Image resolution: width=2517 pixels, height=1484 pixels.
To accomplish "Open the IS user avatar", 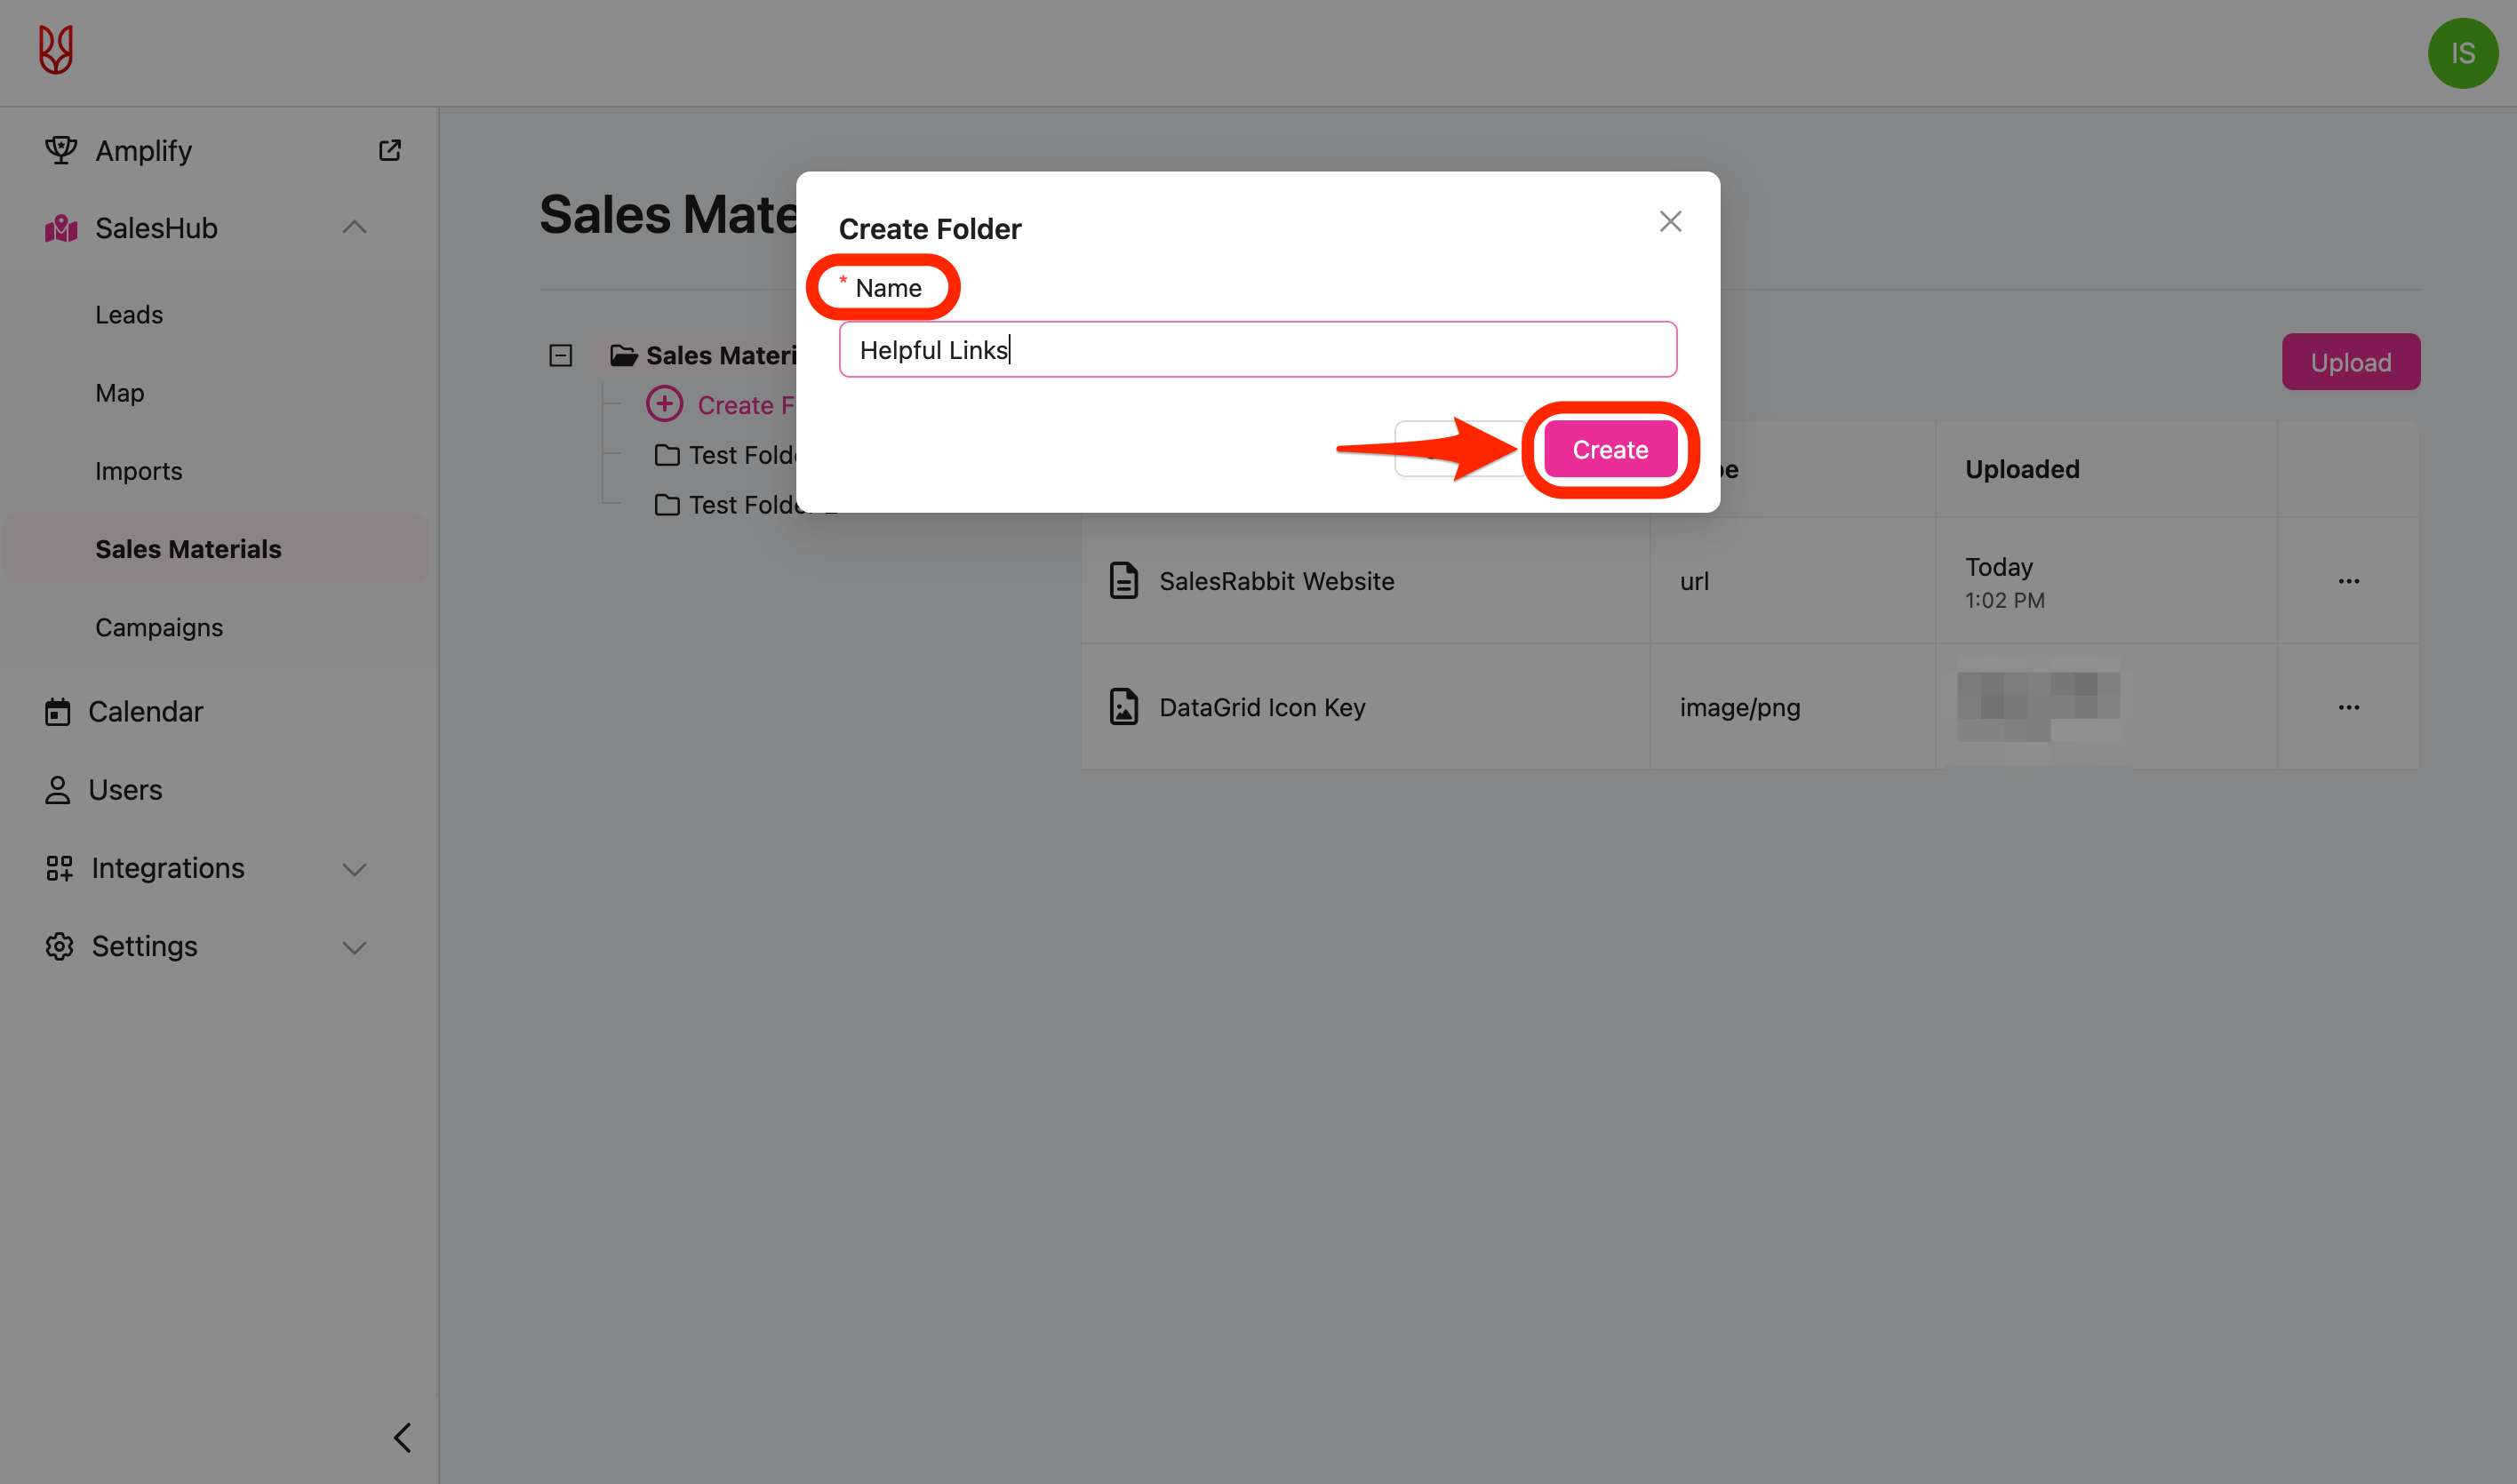I will tap(2462, 53).
